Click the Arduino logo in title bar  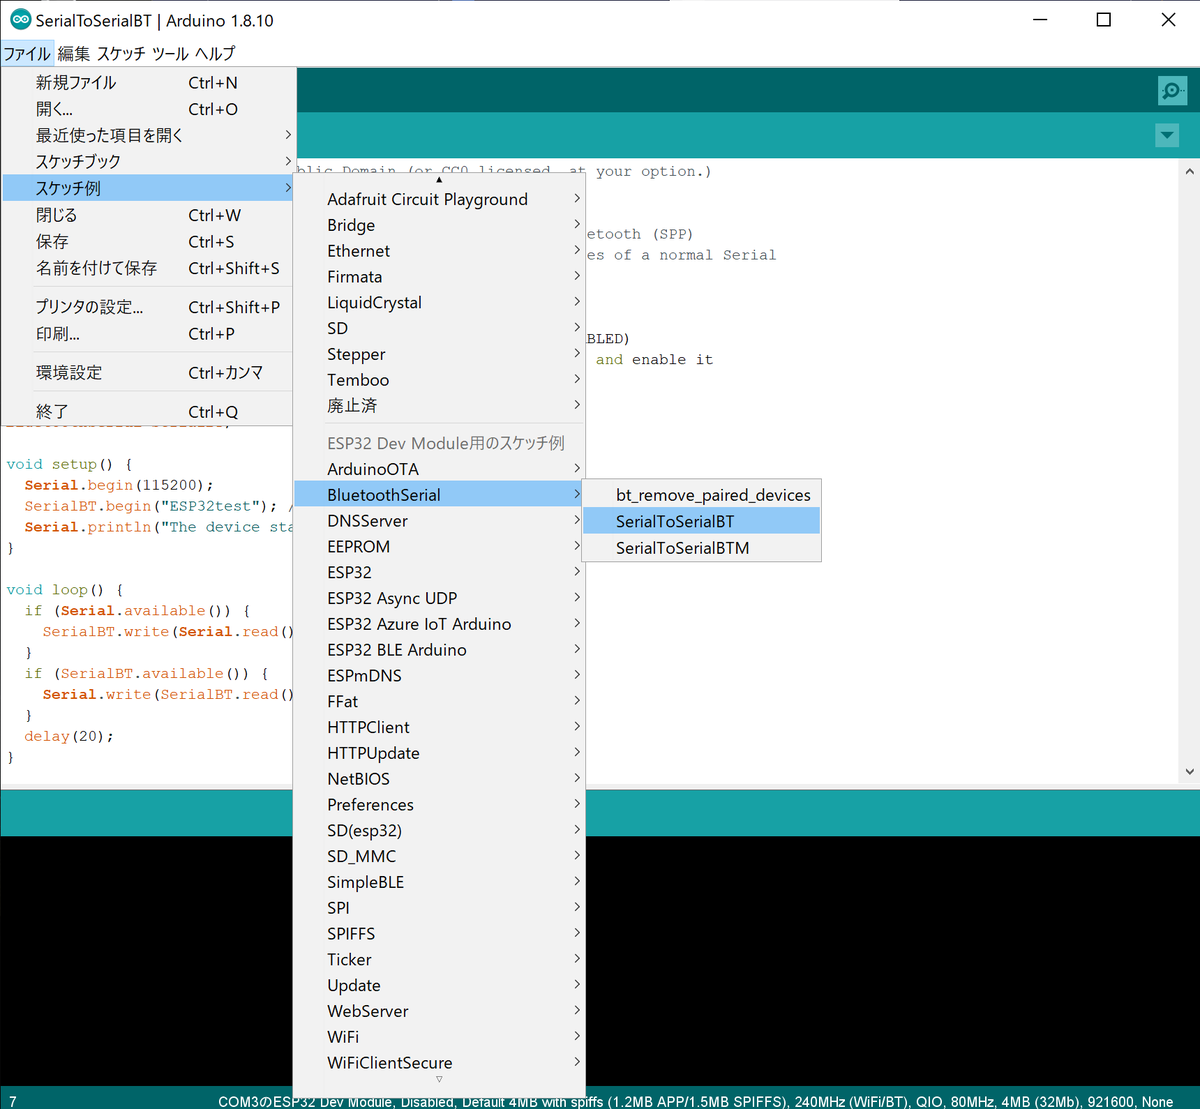20,20
